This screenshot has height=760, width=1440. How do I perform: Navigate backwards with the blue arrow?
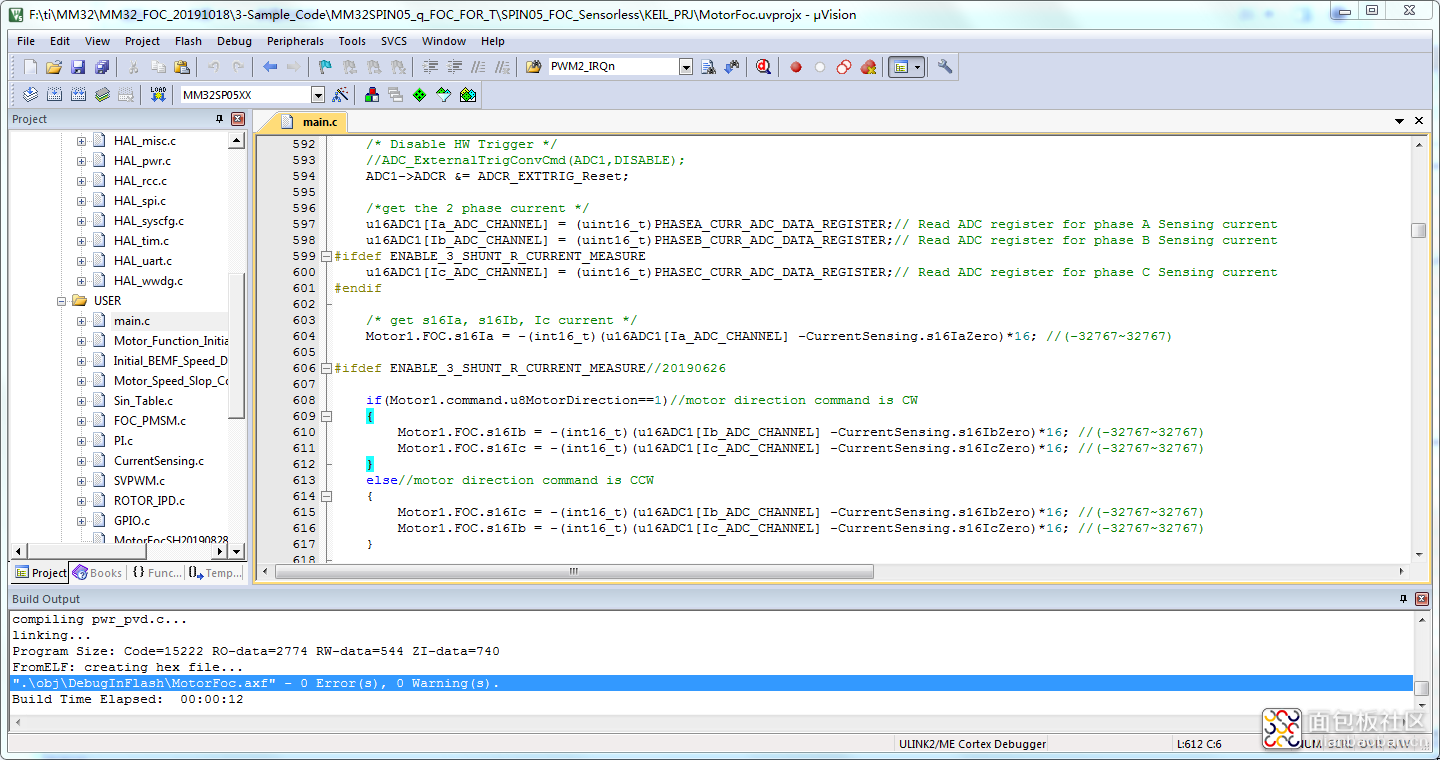tap(270, 67)
